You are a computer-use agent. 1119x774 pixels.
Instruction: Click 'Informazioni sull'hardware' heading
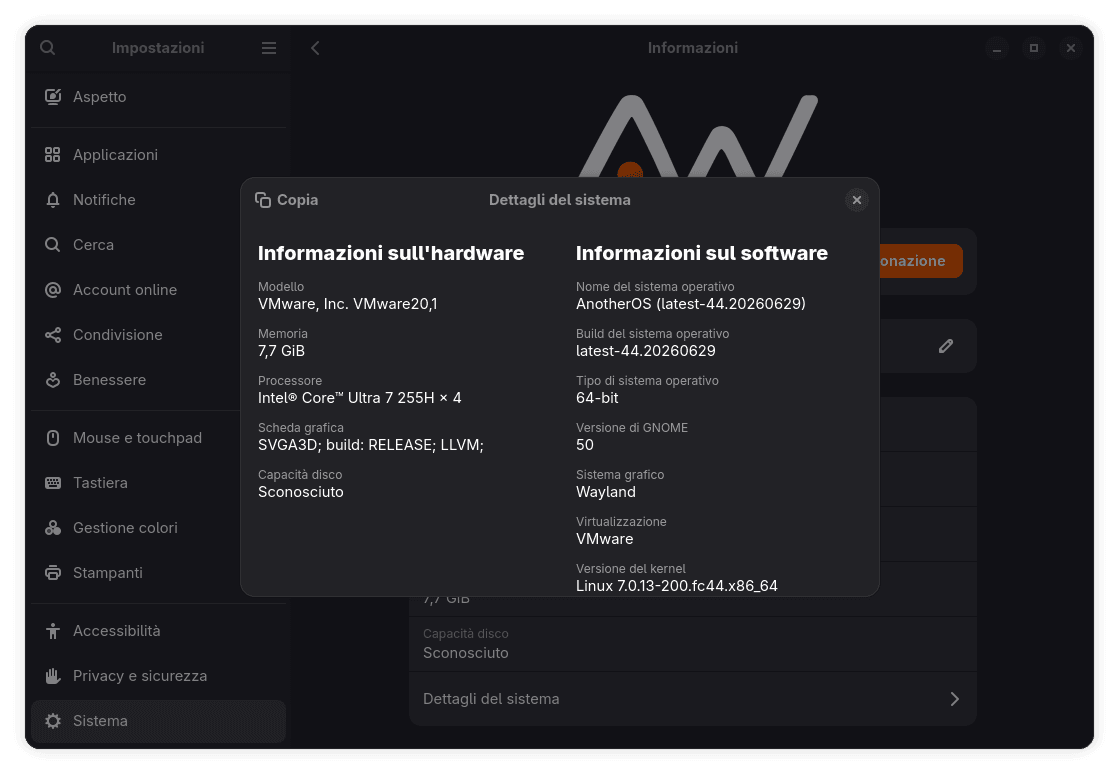click(x=391, y=253)
